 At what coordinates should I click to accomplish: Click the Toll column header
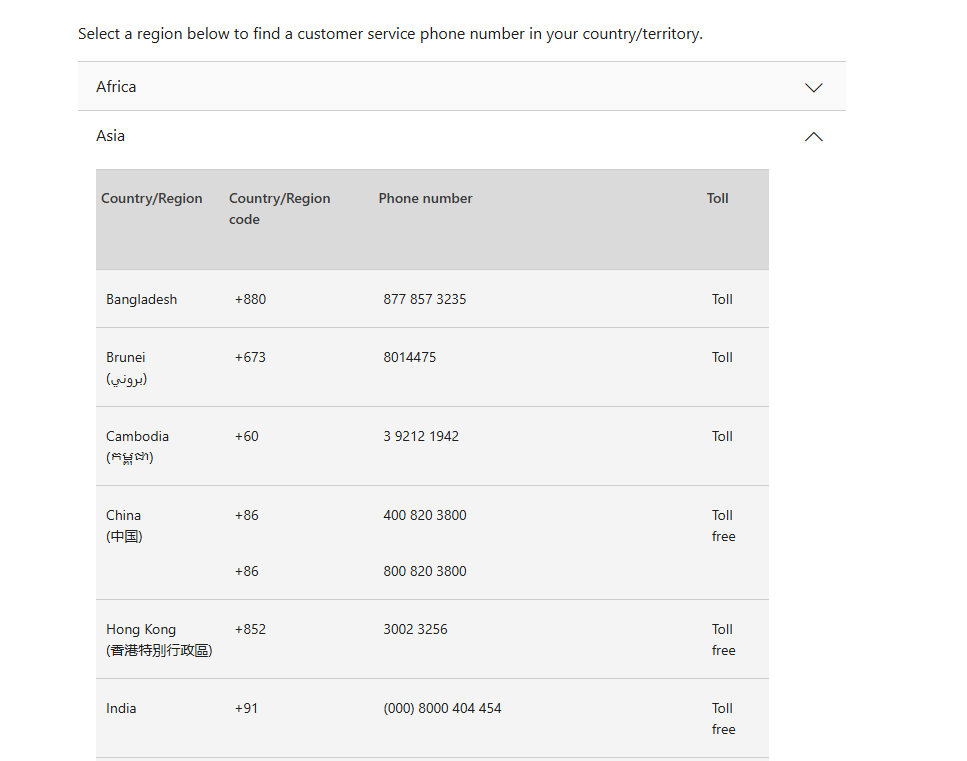tap(717, 199)
